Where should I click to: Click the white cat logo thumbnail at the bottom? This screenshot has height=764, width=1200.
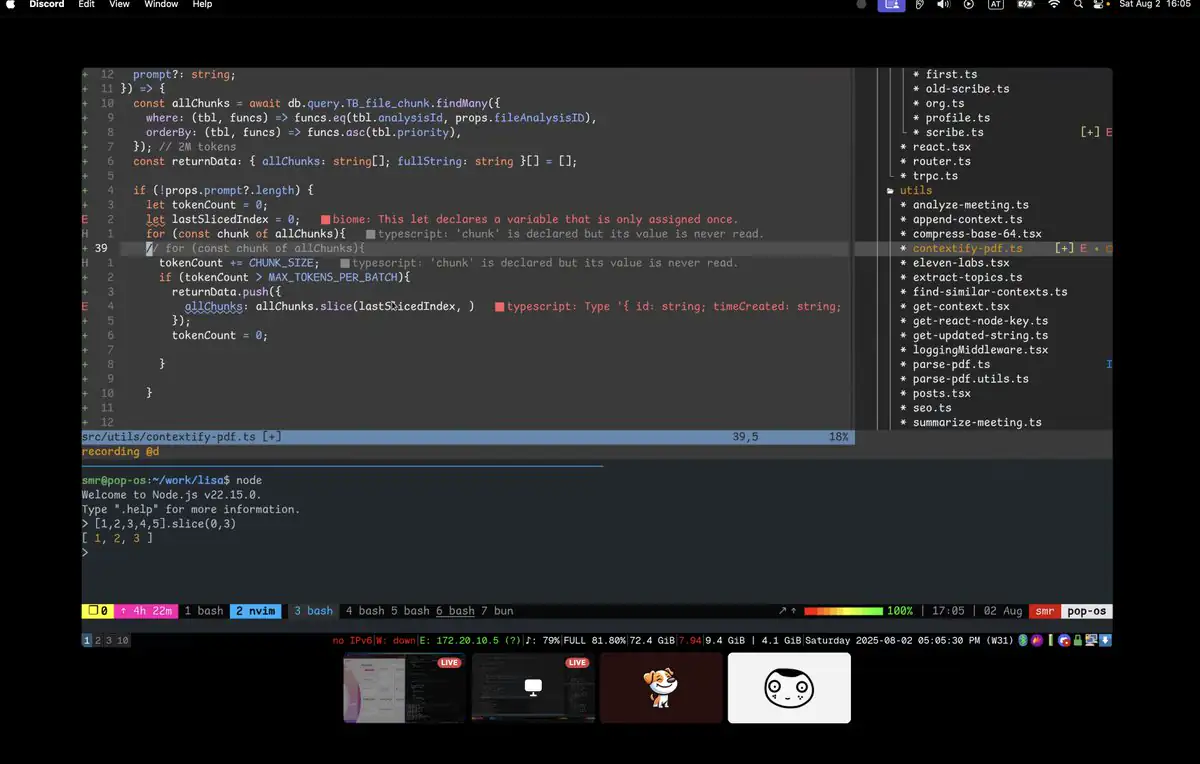tap(789, 688)
